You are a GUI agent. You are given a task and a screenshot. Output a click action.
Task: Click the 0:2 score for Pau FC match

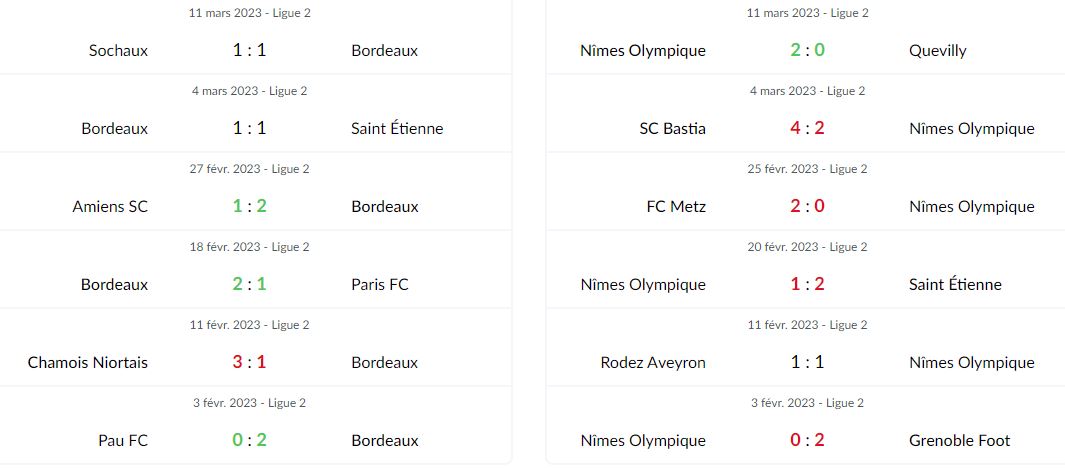249,441
